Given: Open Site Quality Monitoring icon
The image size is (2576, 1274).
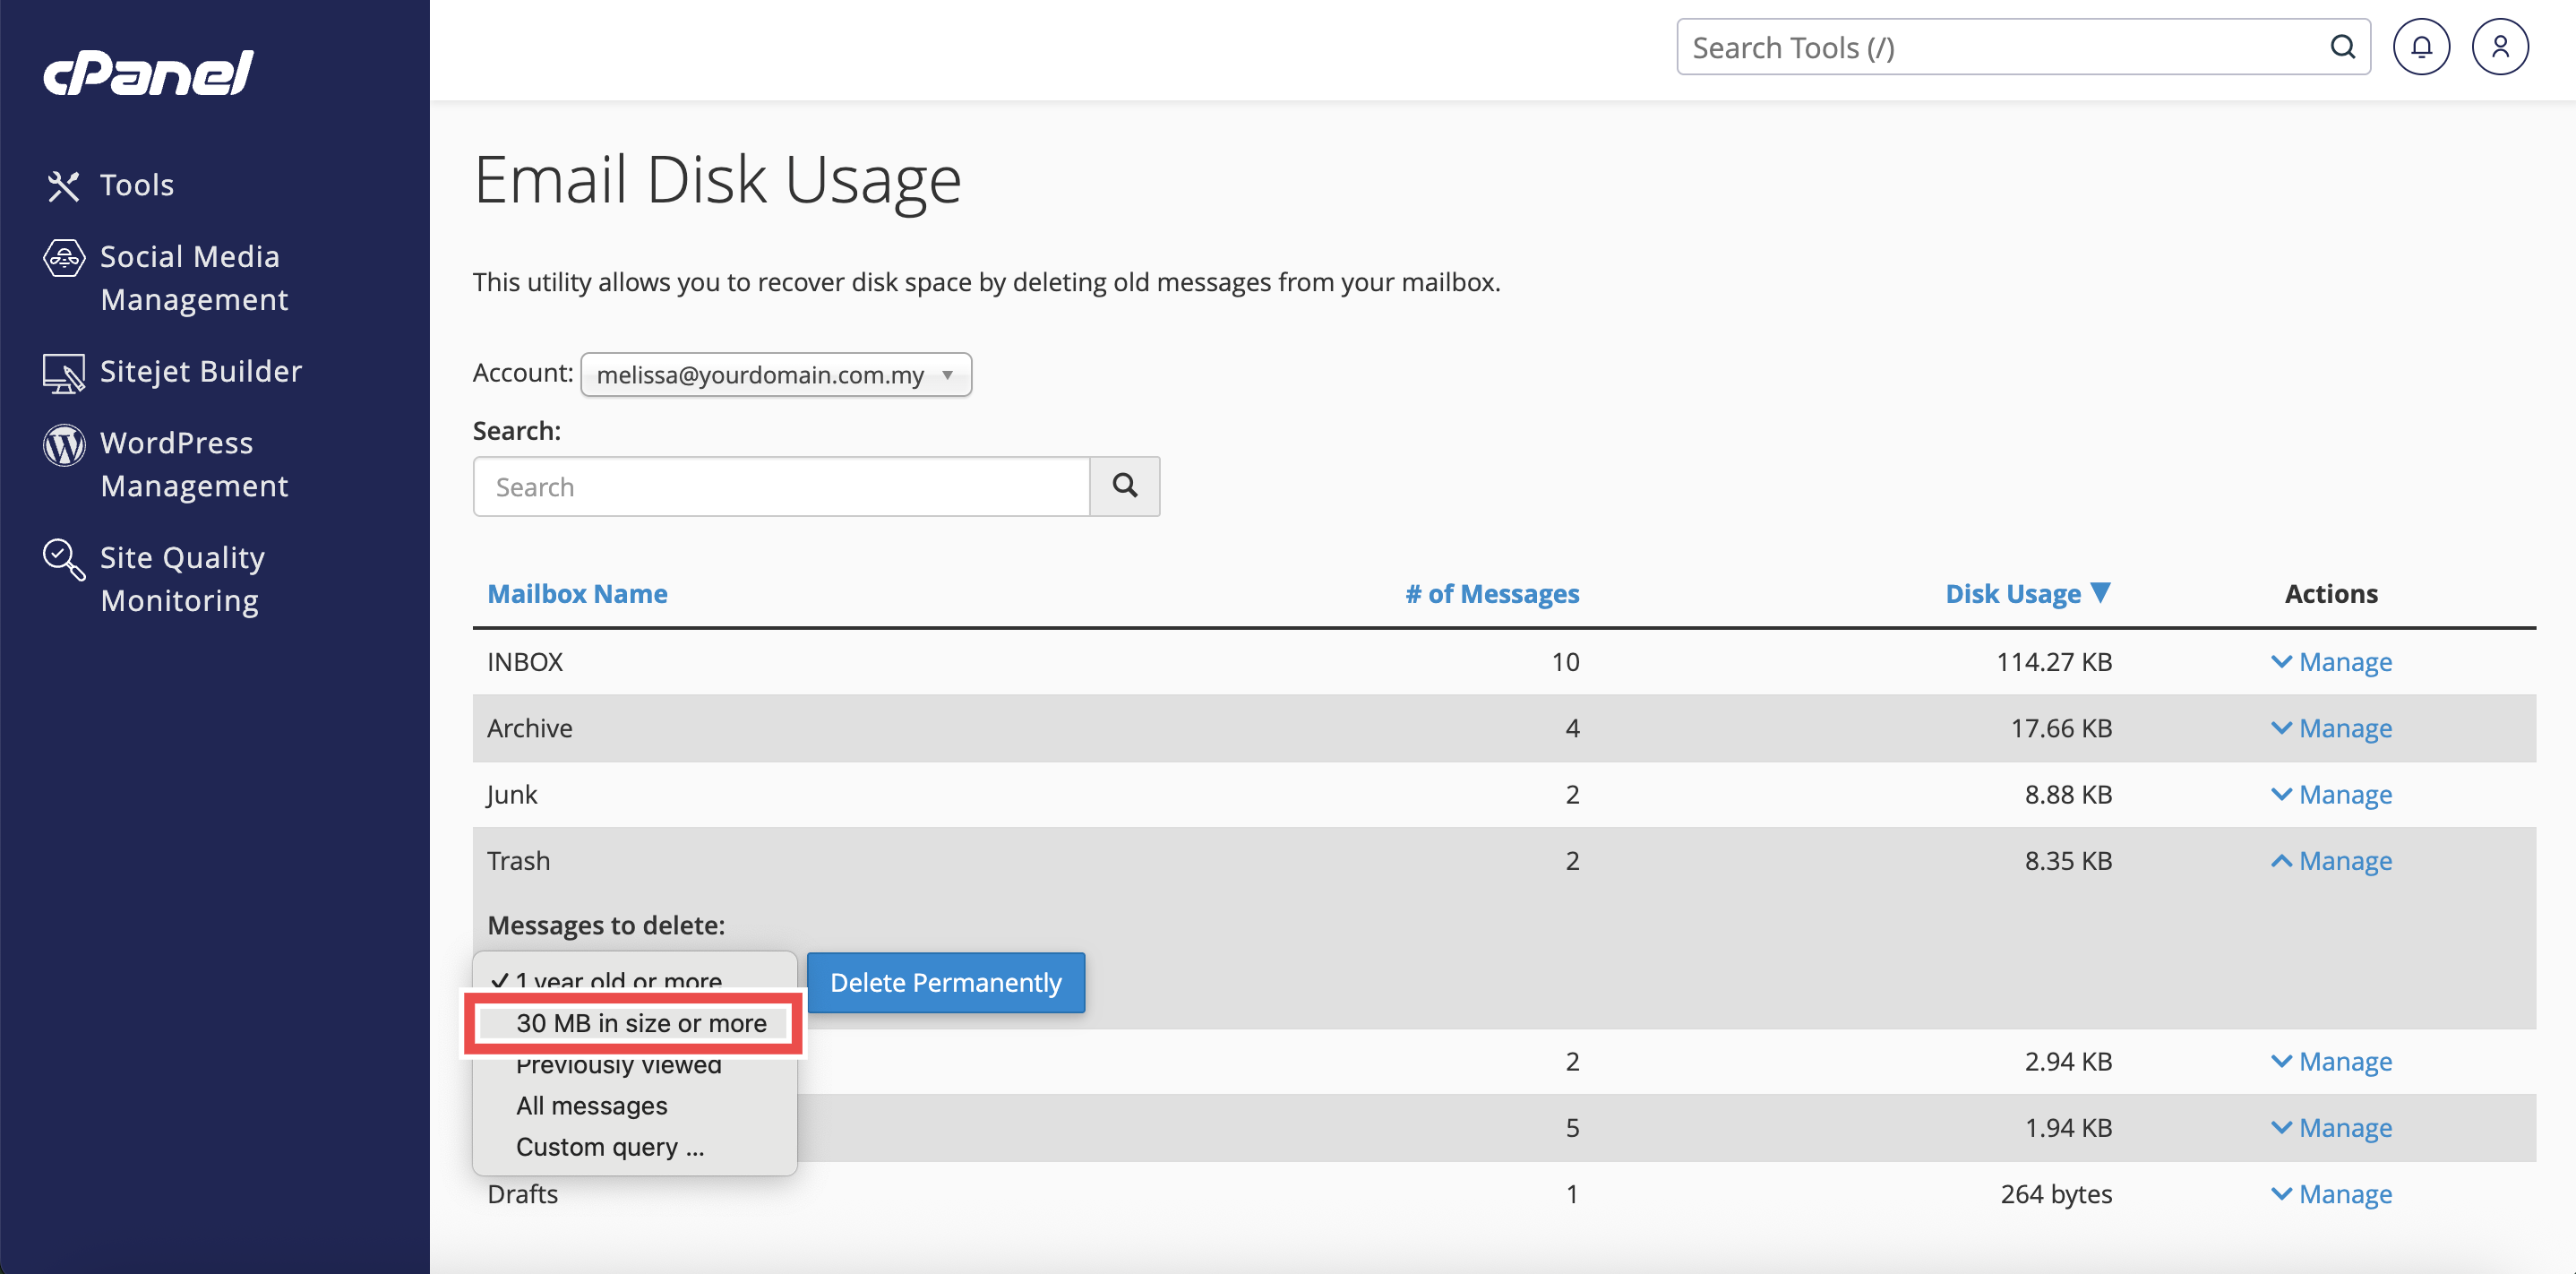Looking at the screenshot, I should click(63, 559).
